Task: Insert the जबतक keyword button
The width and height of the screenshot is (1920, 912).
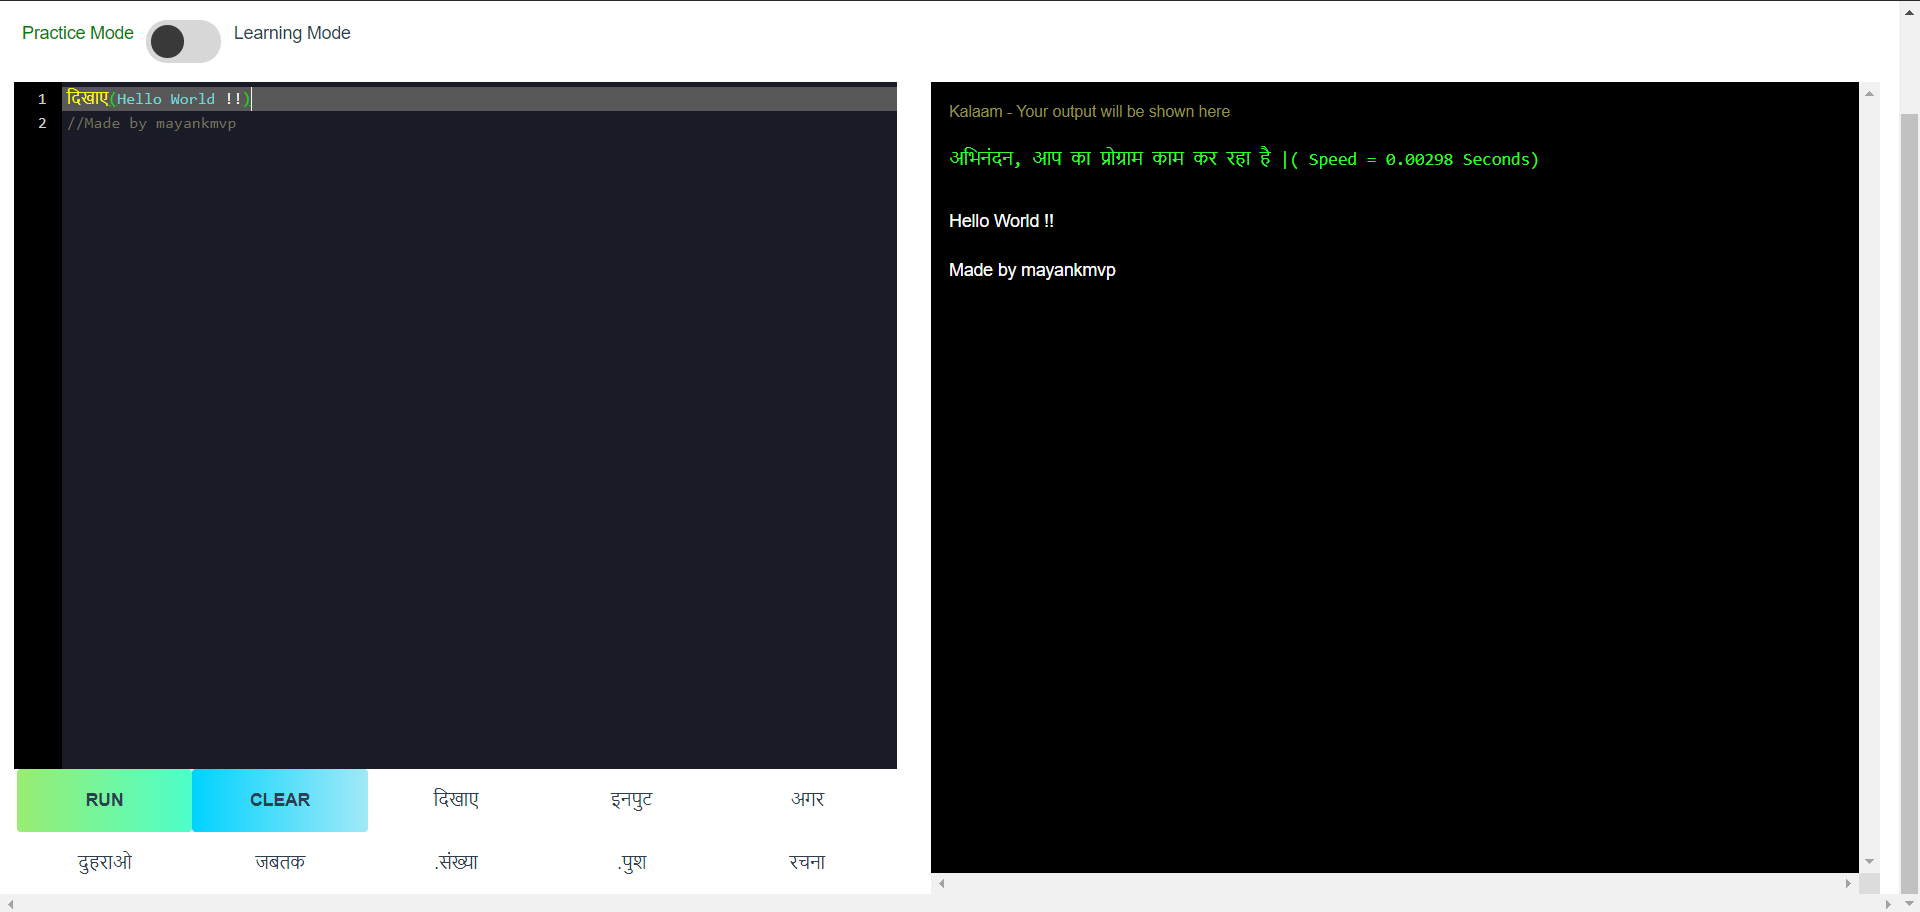Action: click(280, 862)
